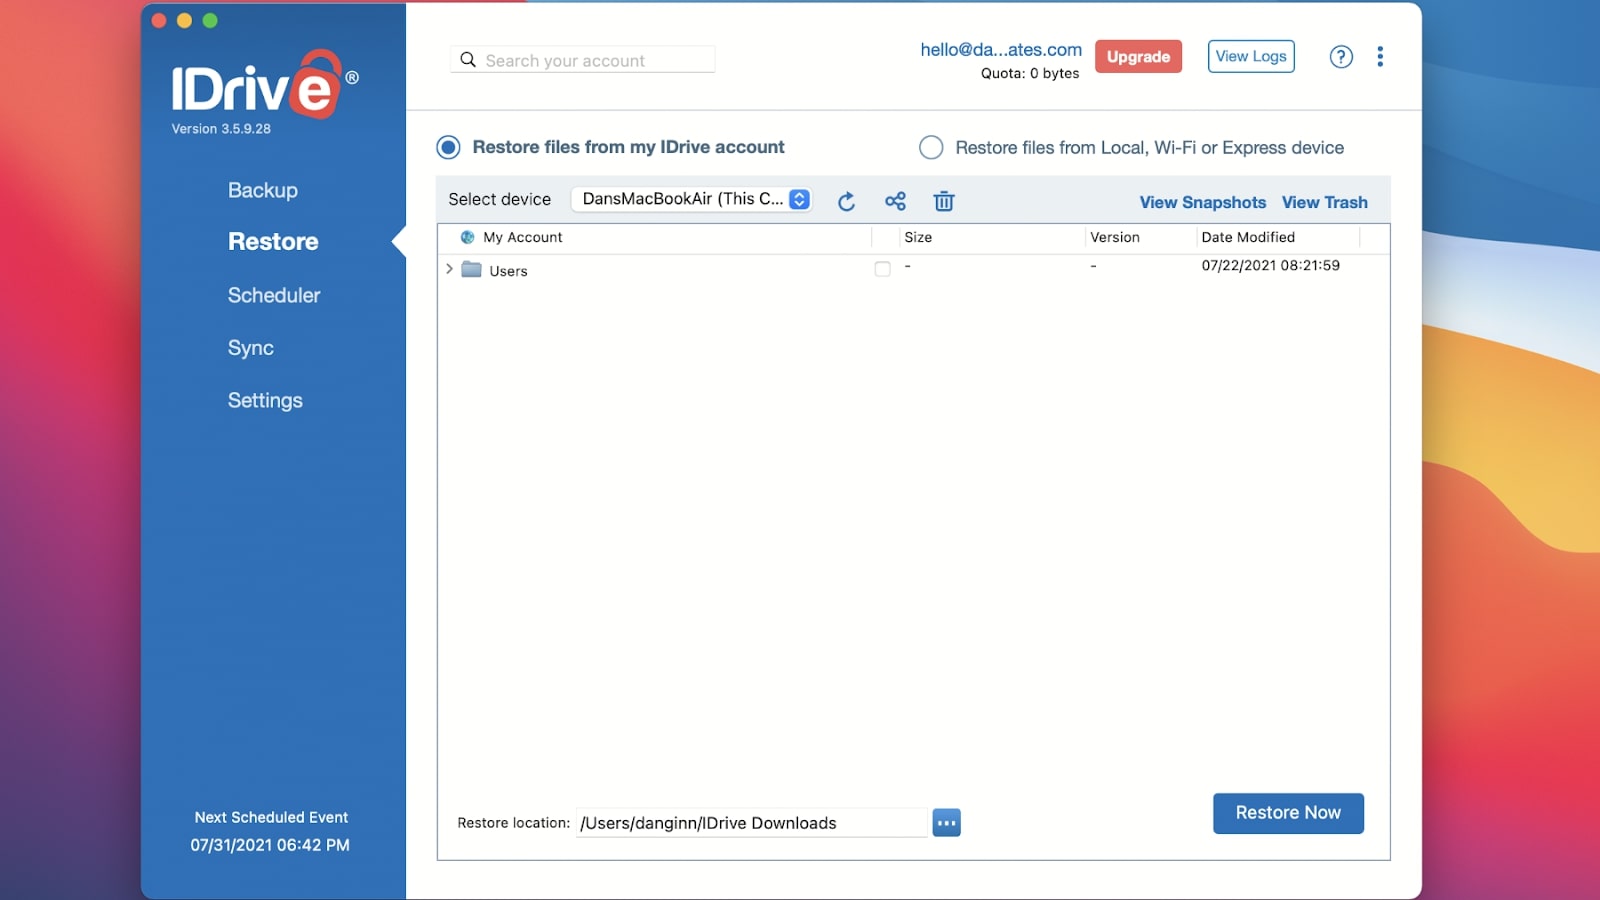This screenshot has width=1600, height=900.
Task: Open View Snapshots
Action: pyautogui.click(x=1202, y=202)
